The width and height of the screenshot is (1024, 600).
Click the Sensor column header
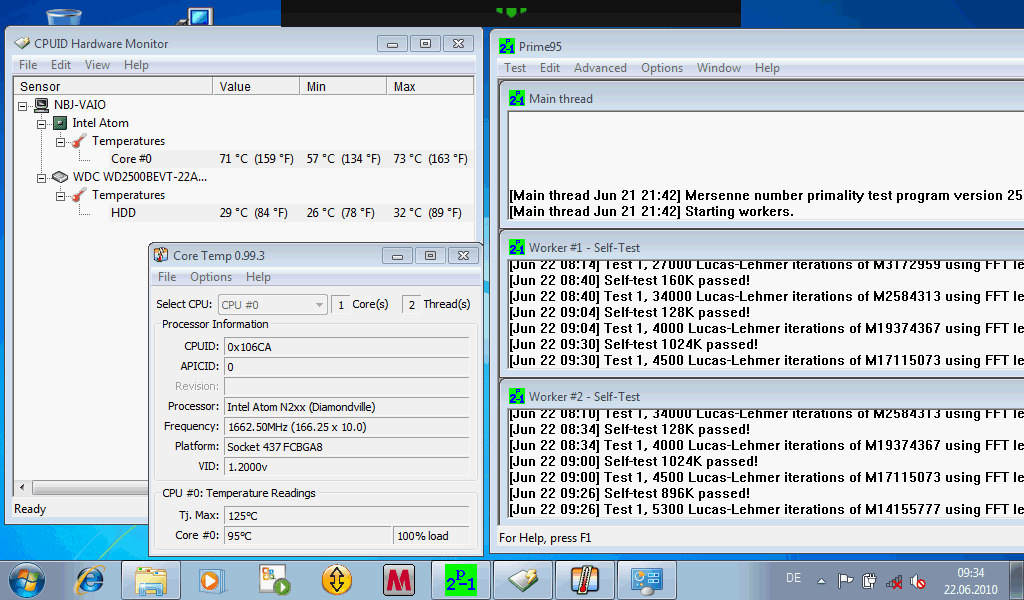(114, 86)
